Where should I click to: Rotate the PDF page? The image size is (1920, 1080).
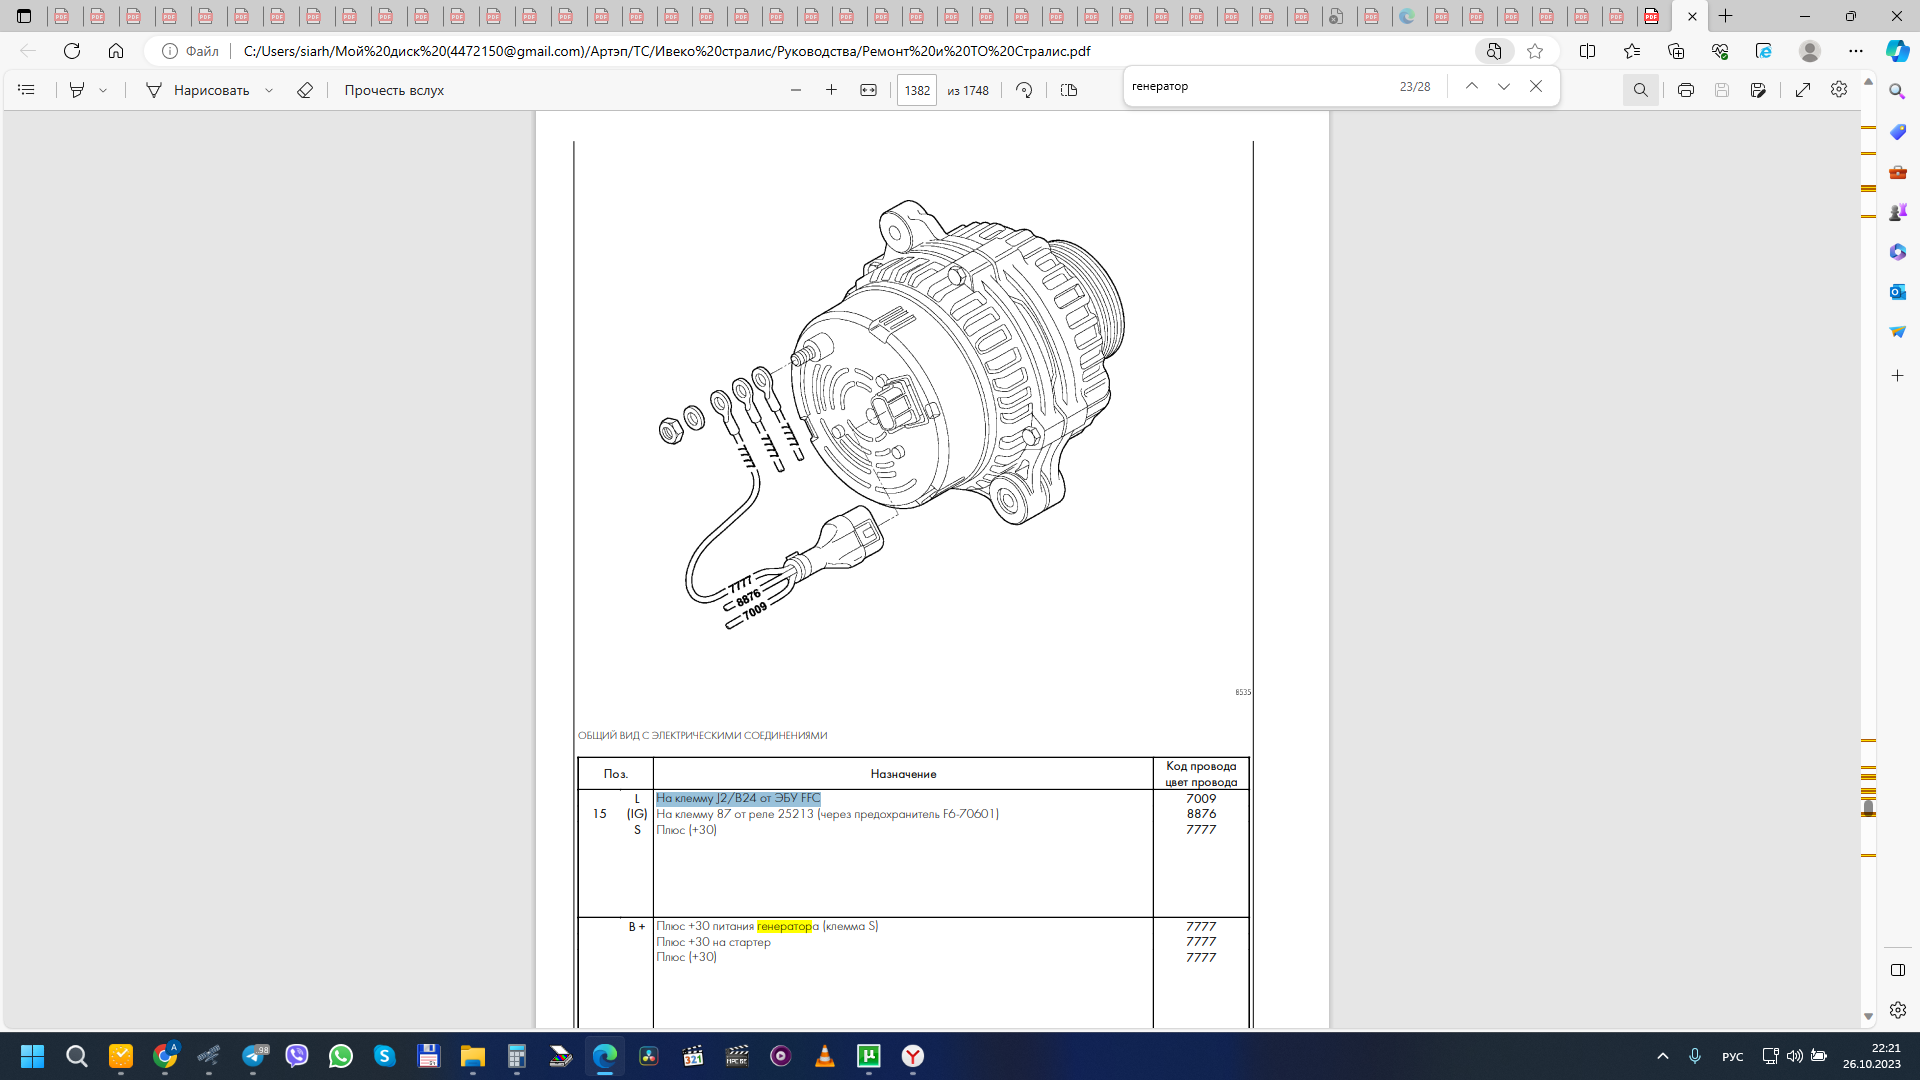pyautogui.click(x=1024, y=90)
